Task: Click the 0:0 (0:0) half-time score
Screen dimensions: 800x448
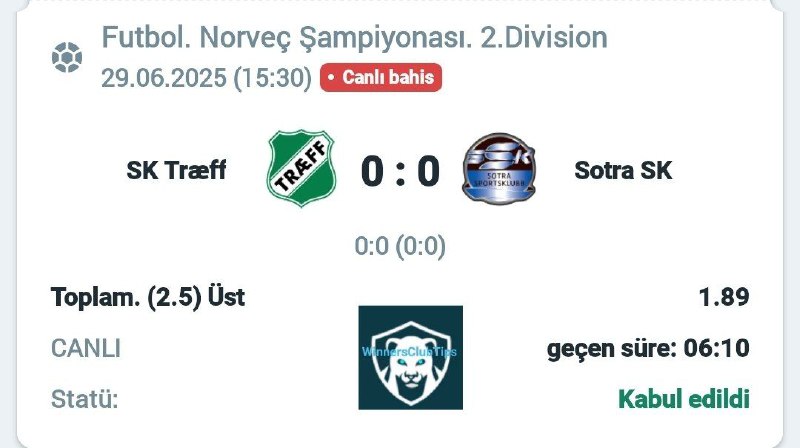Action: point(400,246)
